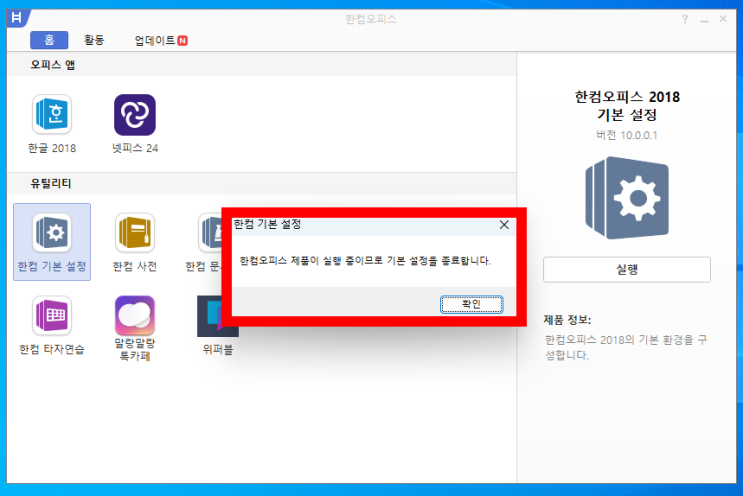The width and height of the screenshot is (743, 496).
Task: Click the large gear settings icon in the info panel
Action: pos(627,198)
